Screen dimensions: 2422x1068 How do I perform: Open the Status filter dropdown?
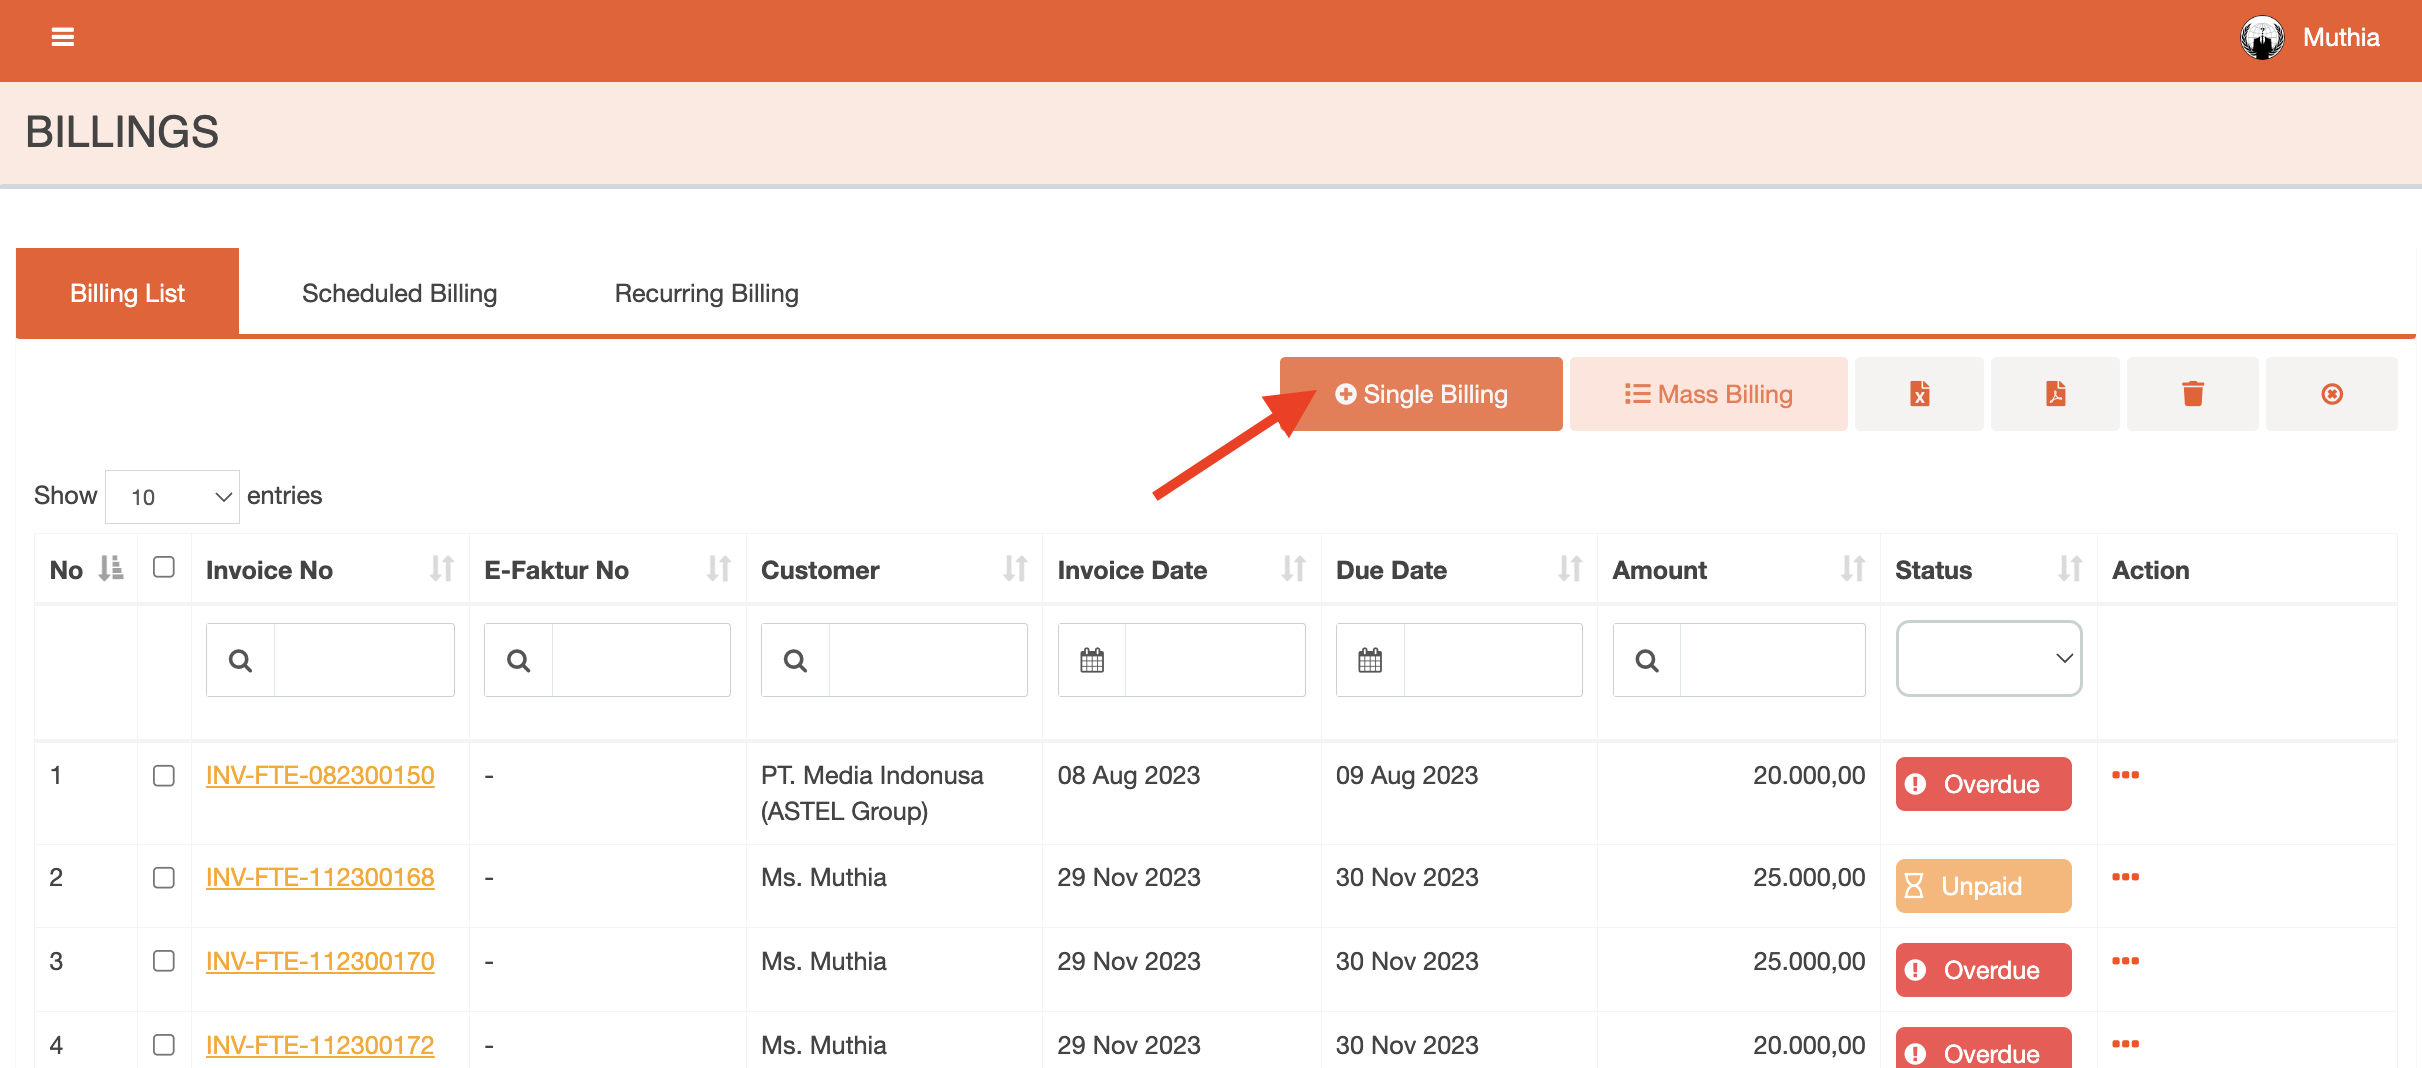[x=1988, y=658]
